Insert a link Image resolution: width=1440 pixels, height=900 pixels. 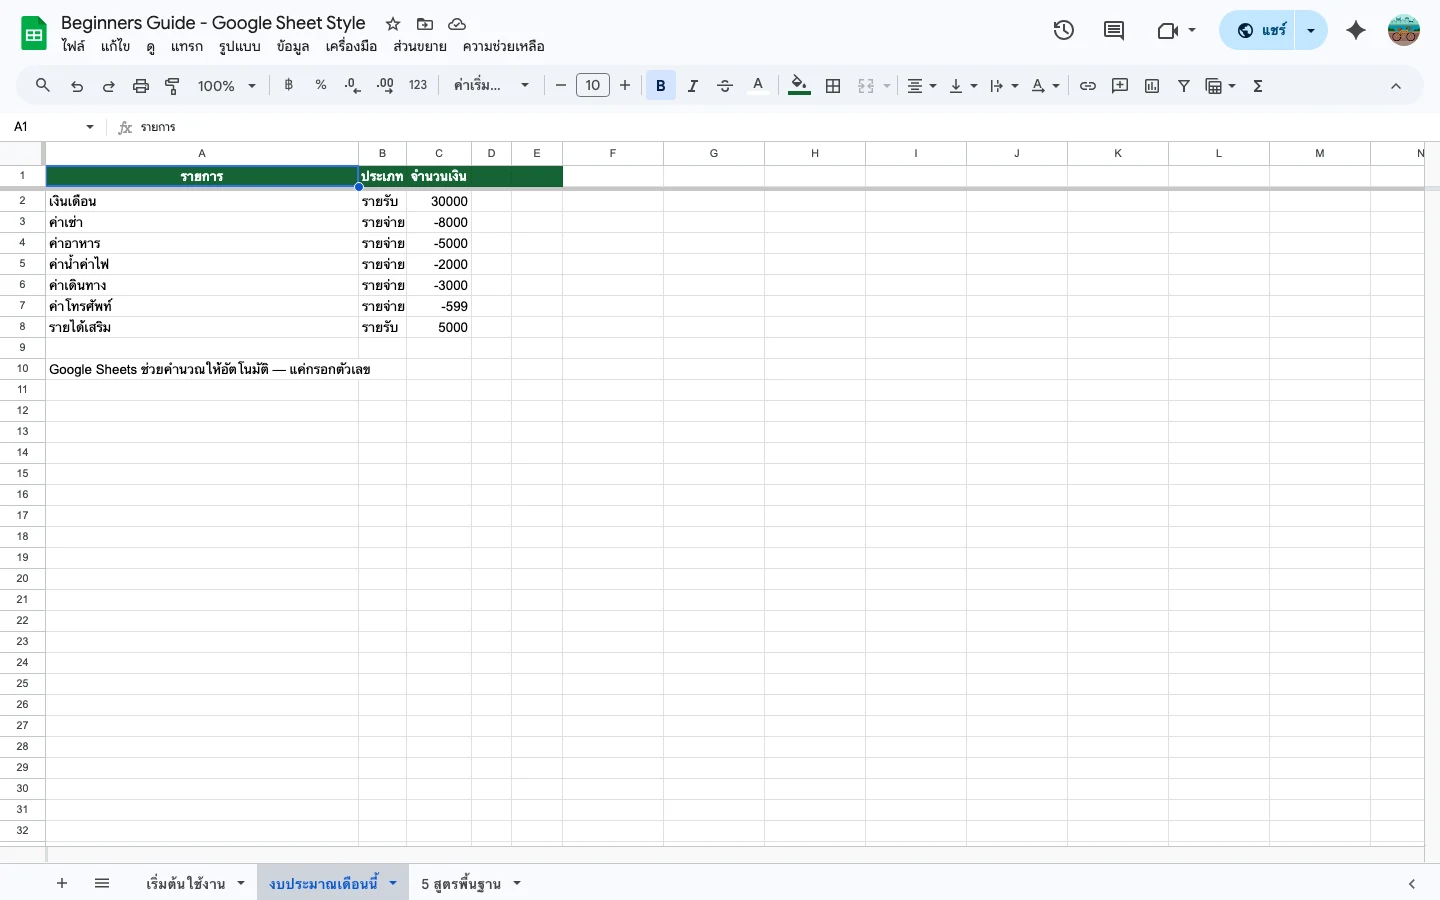coord(1088,85)
